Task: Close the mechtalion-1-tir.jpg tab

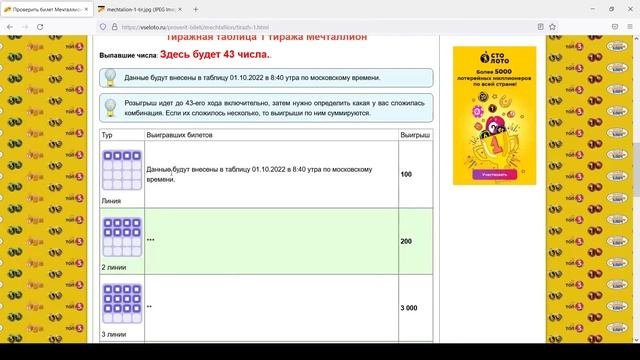Action: click(180, 9)
